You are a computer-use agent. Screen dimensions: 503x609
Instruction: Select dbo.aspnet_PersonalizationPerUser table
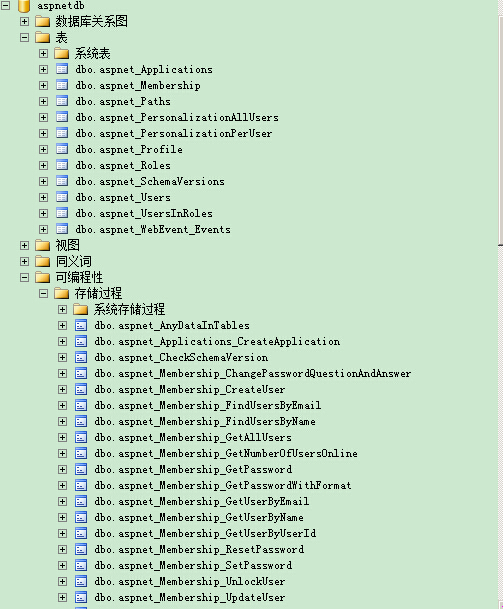174,133
